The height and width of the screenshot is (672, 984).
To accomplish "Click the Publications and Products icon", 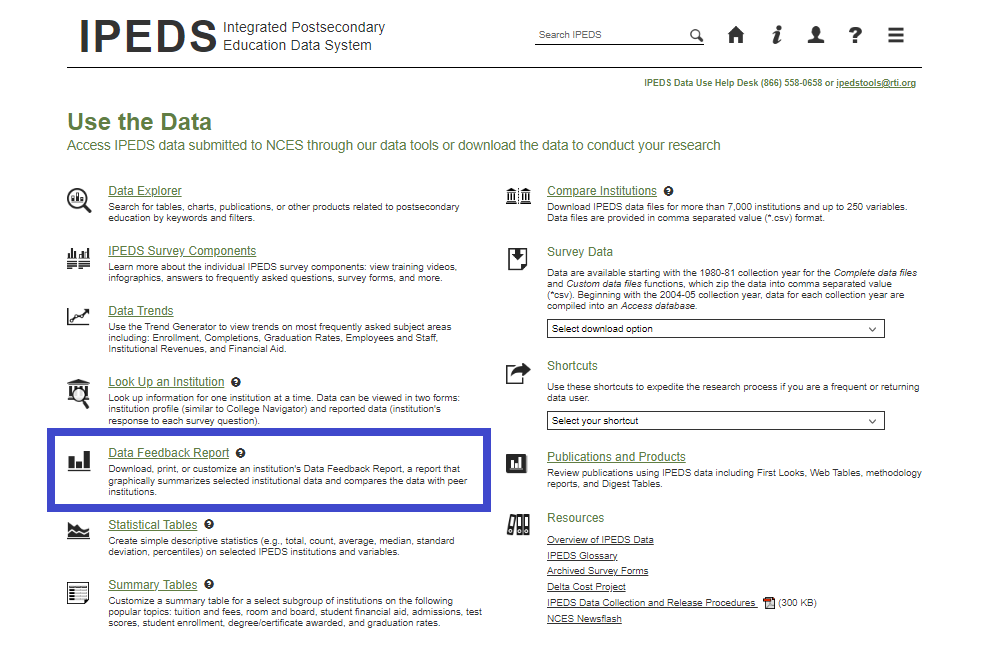I will coord(517,464).
